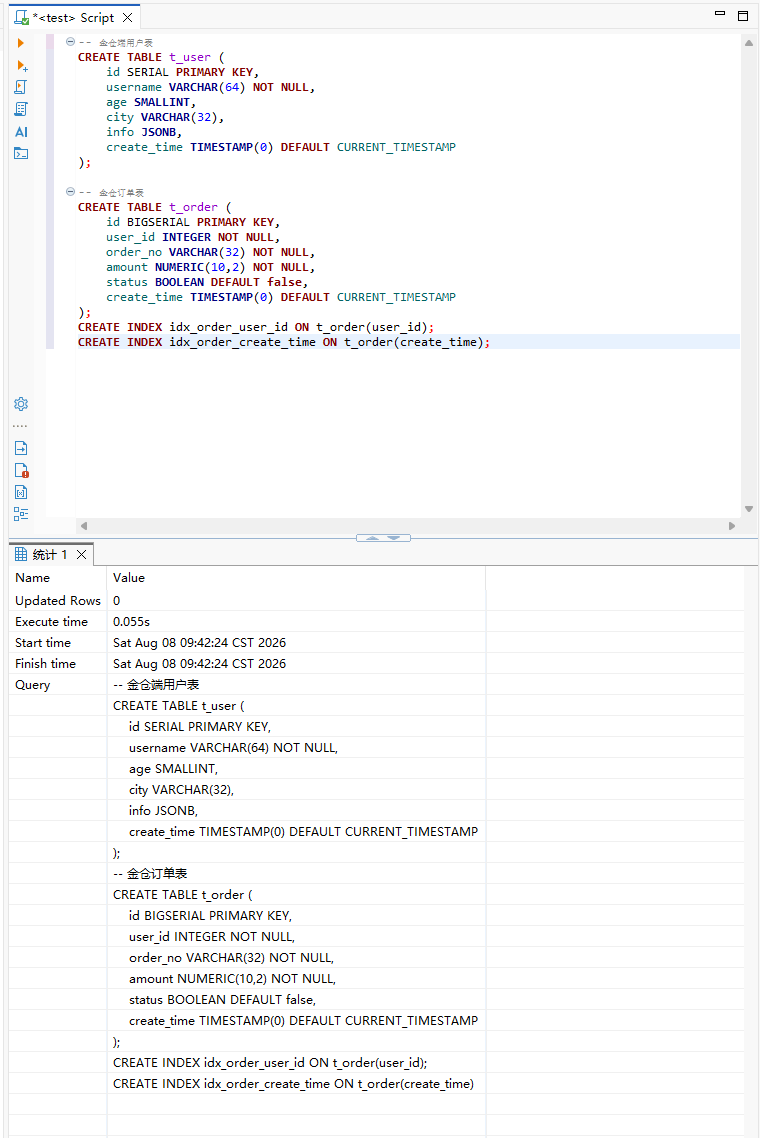Image resolution: width=760 pixels, height=1138 pixels.
Task: Maximize results using the sash up arrow
Action: 372,538
